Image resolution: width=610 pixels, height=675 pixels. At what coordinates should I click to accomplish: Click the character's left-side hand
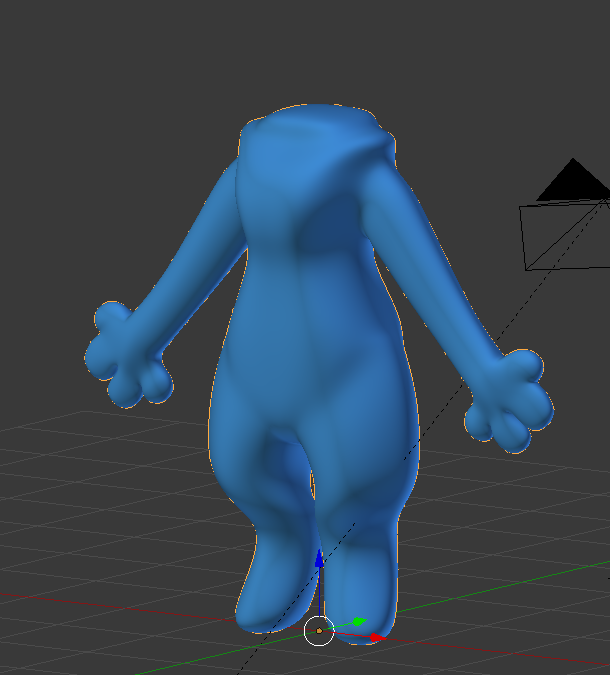[128, 356]
